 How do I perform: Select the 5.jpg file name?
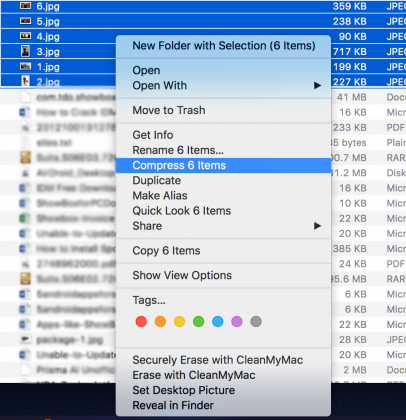click(48, 21)
